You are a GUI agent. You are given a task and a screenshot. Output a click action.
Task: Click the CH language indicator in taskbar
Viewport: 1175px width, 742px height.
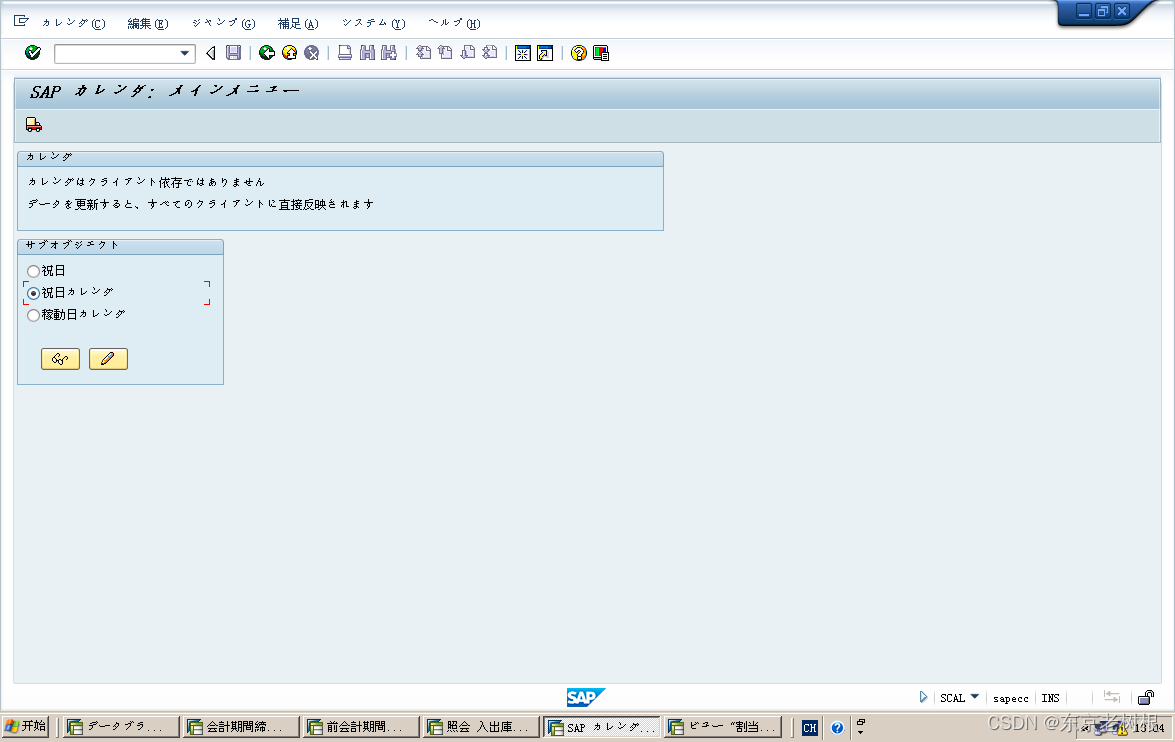809,727
